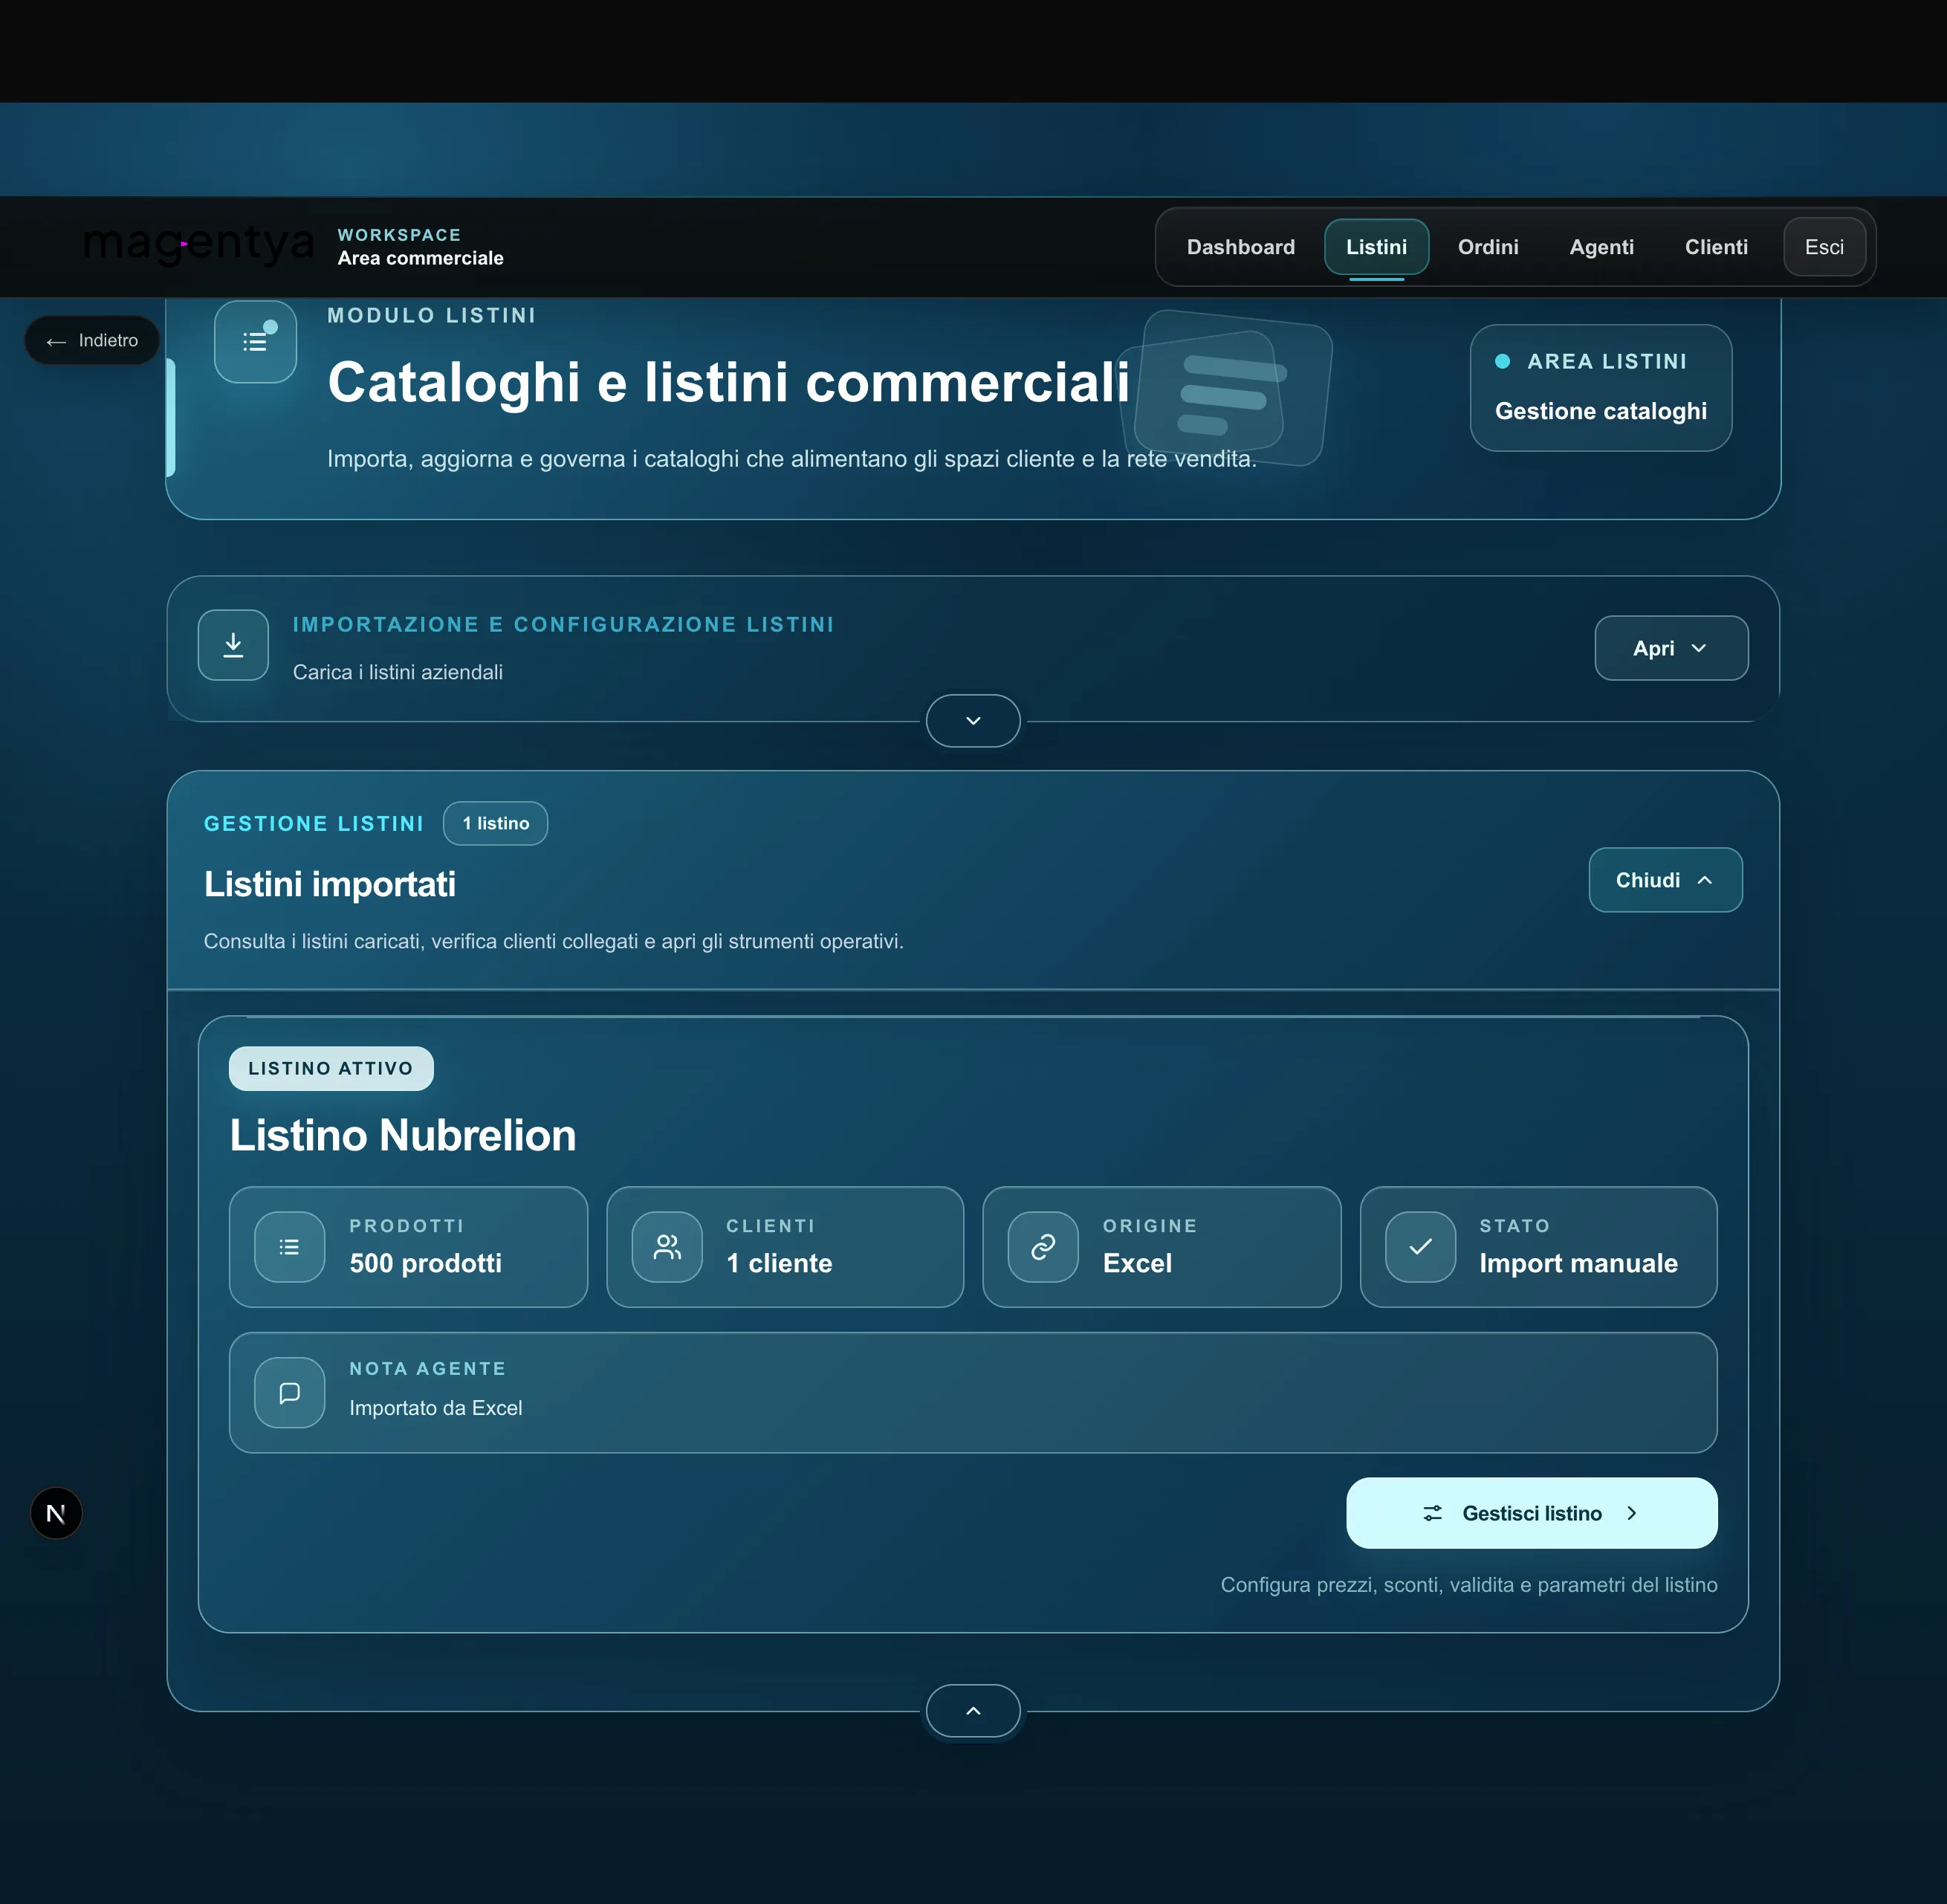Click the Origine link icon
Viewport: 1947px width, 1904px height.
tap(1043, 1247)
